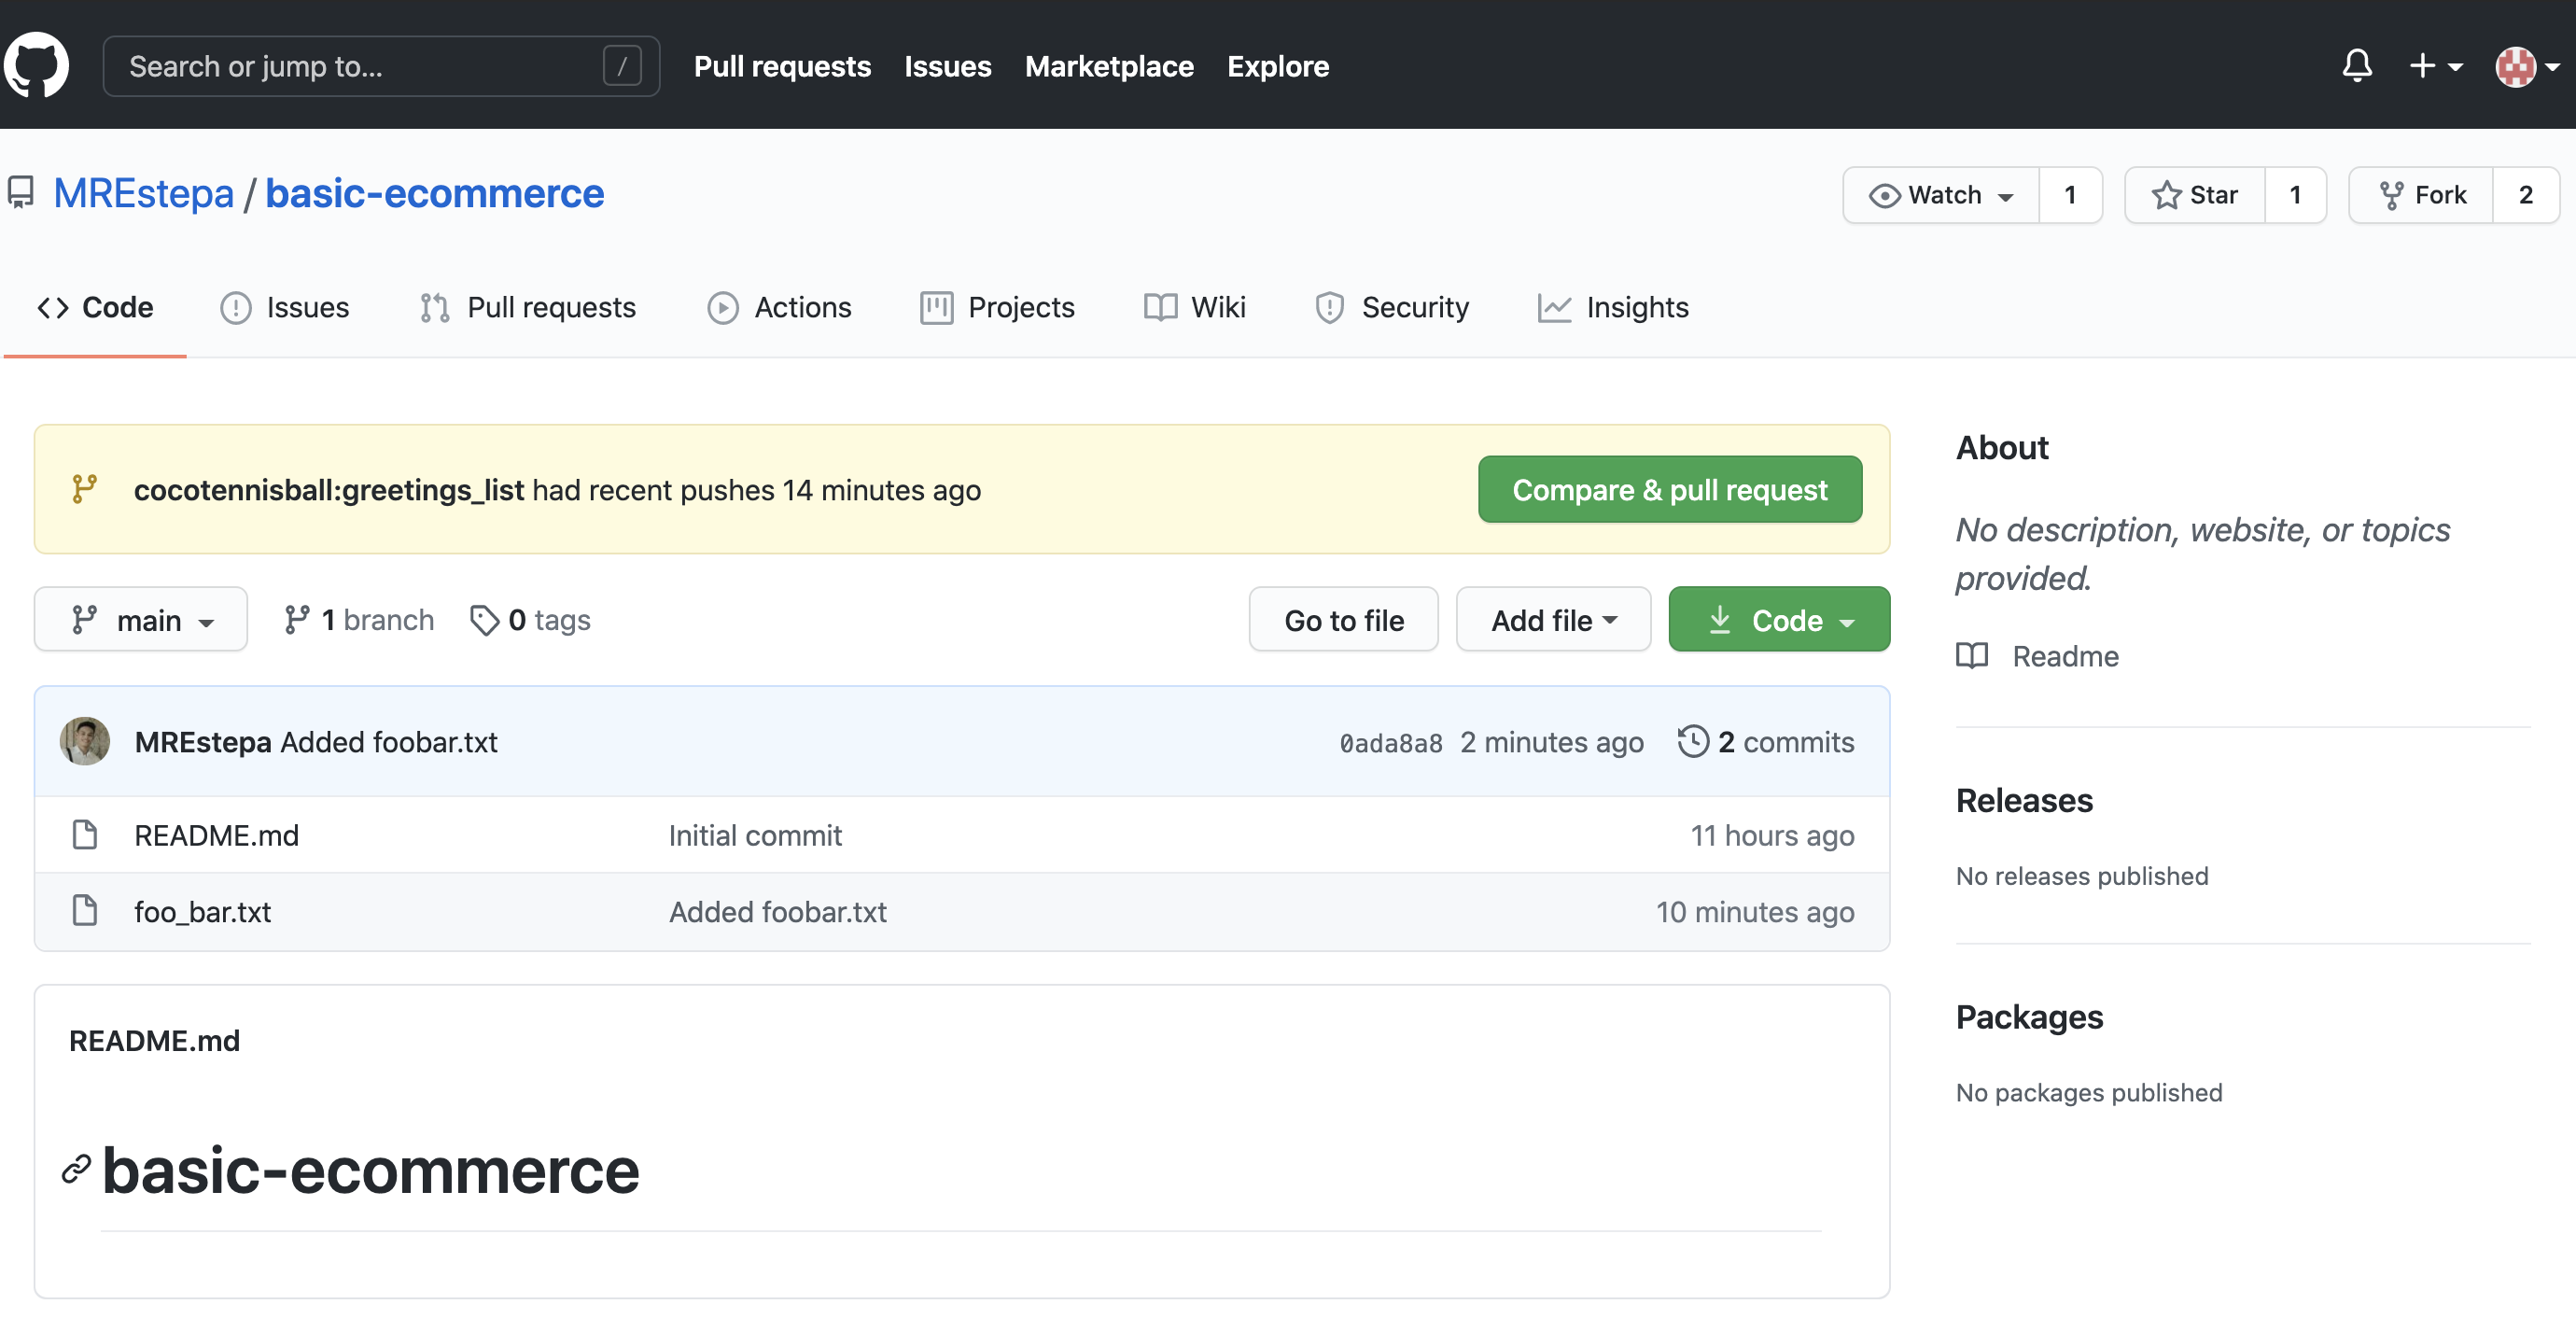2576x1318 pixels.
Task: Open the main branch selector dropdown
Action: 141,620
